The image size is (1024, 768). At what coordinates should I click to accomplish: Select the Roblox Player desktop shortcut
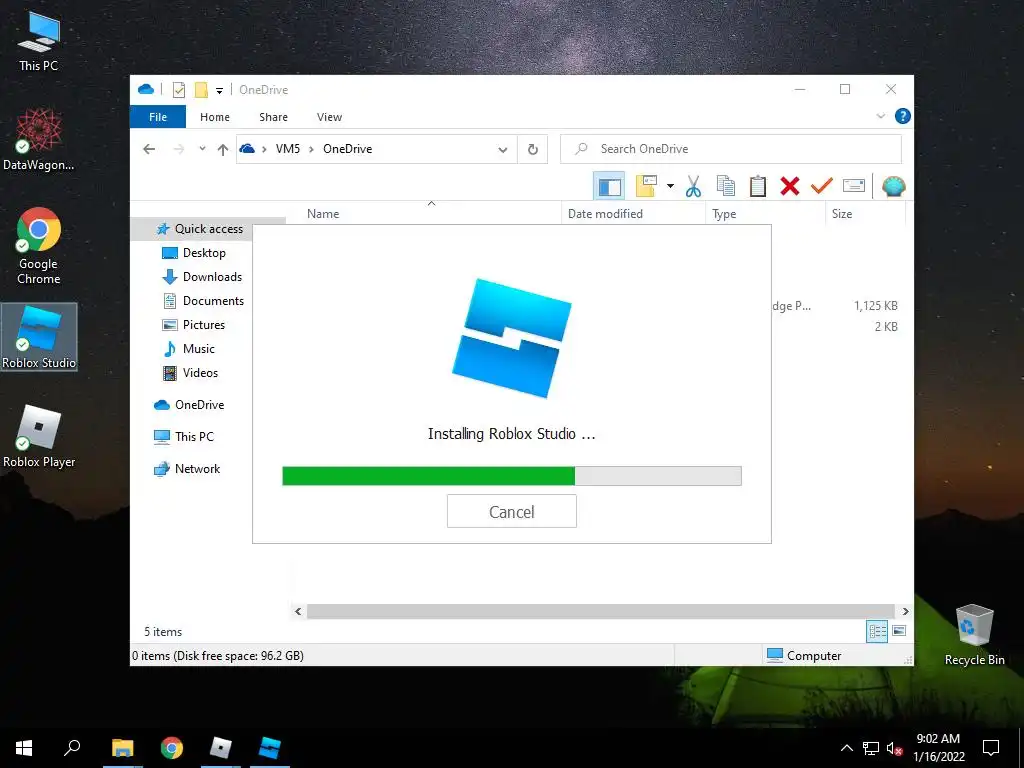point(39,436)
